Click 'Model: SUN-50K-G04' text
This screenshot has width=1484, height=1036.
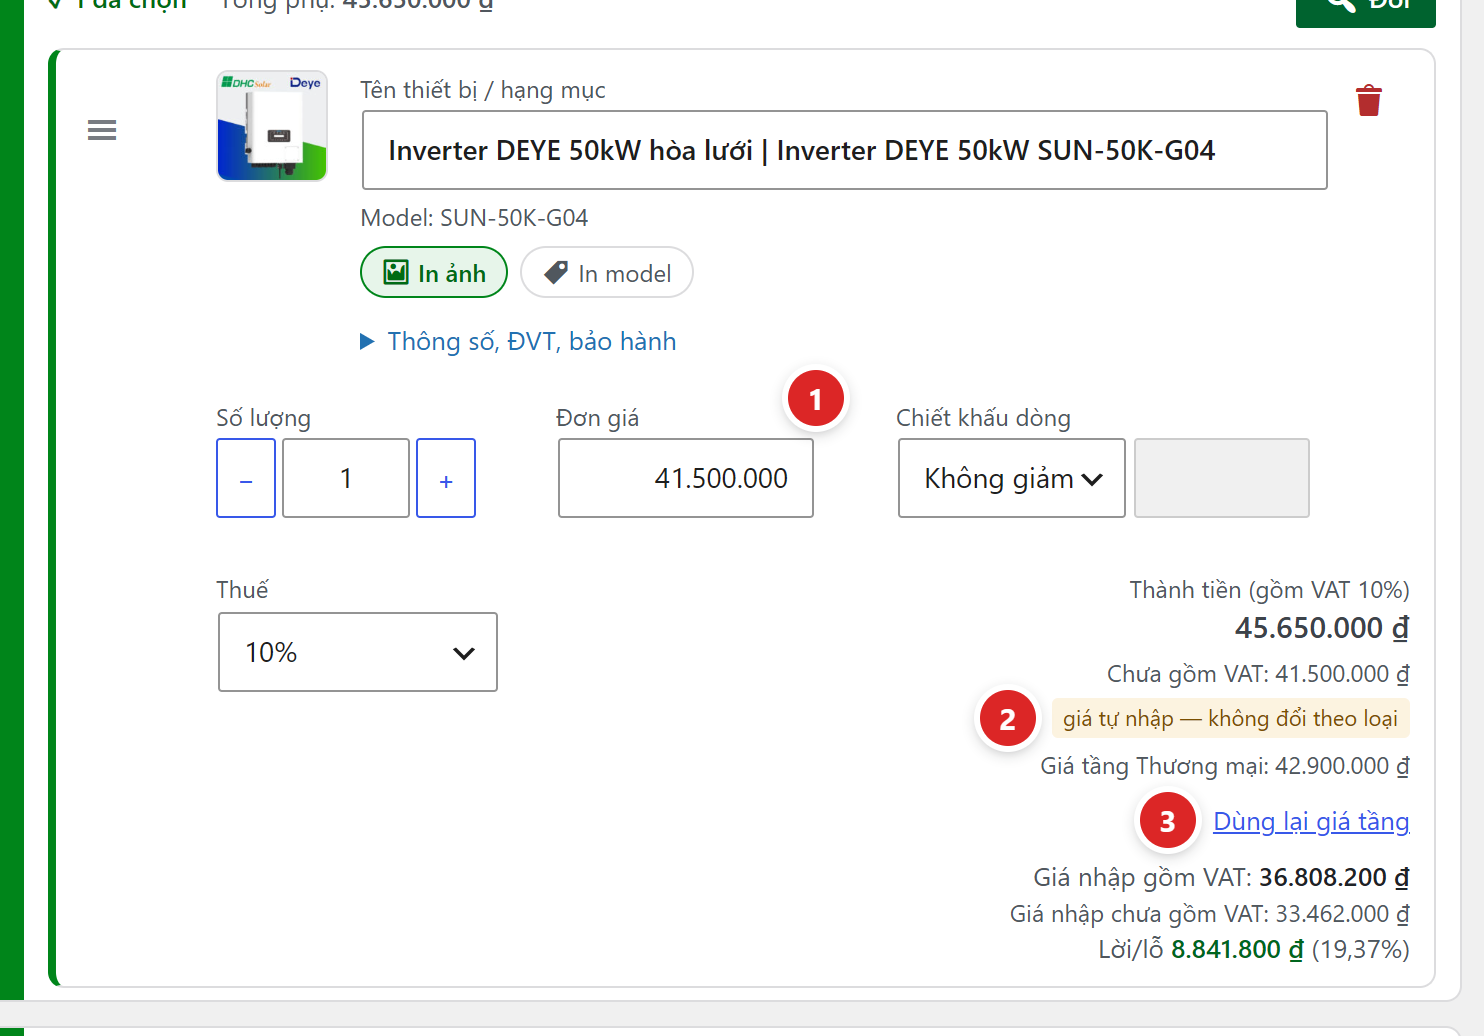[x=474, y=218]
